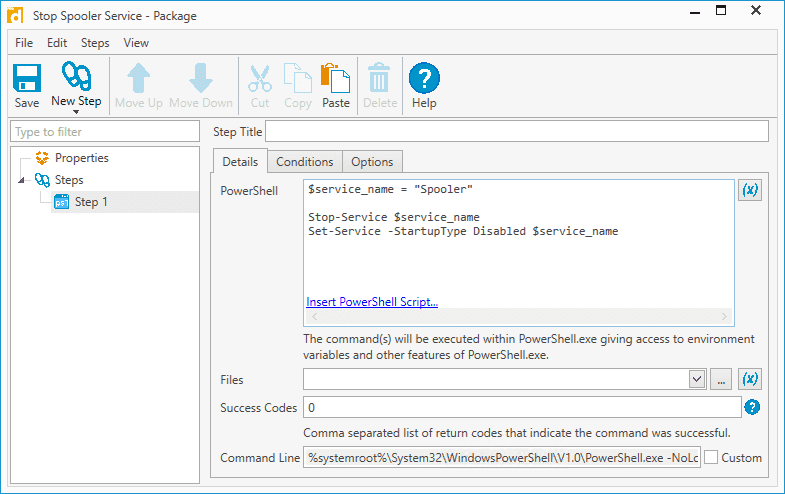The image size is (785, 494).
Task: Click the Move Up arrow icon
Action: click(x=139, y=78)
